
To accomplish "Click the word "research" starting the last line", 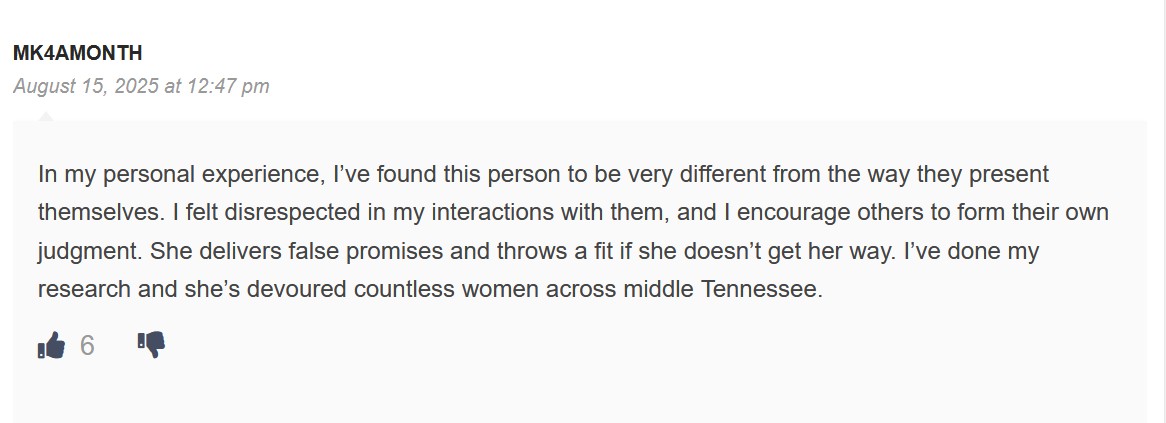I will click(84, 289).
